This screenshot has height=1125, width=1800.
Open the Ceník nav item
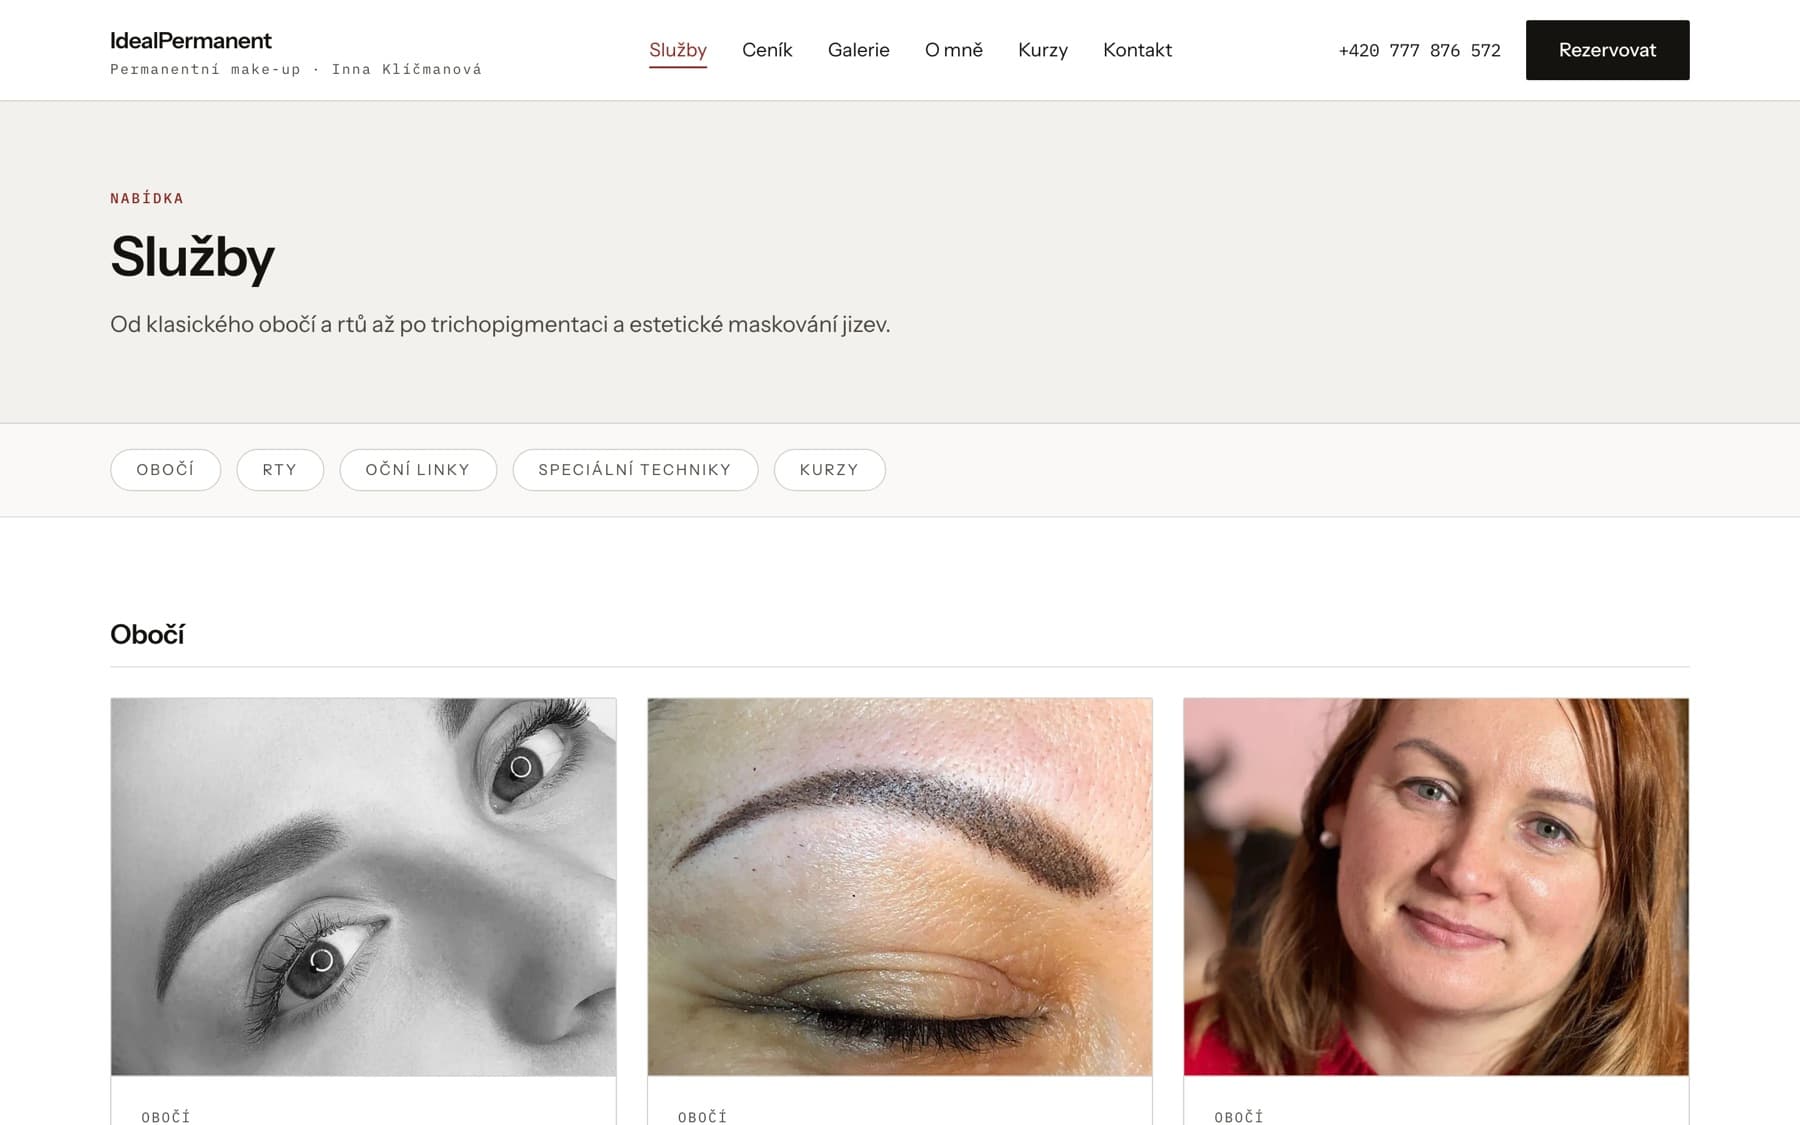tap(767, 50)
